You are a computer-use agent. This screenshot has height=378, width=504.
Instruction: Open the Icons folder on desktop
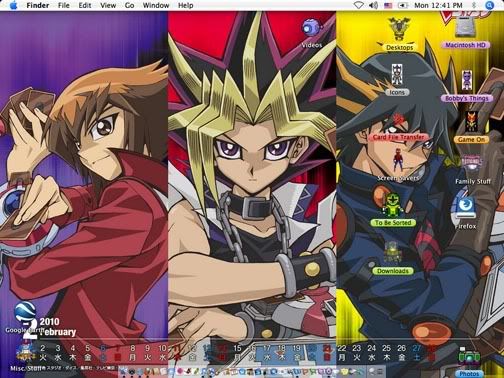397,75
